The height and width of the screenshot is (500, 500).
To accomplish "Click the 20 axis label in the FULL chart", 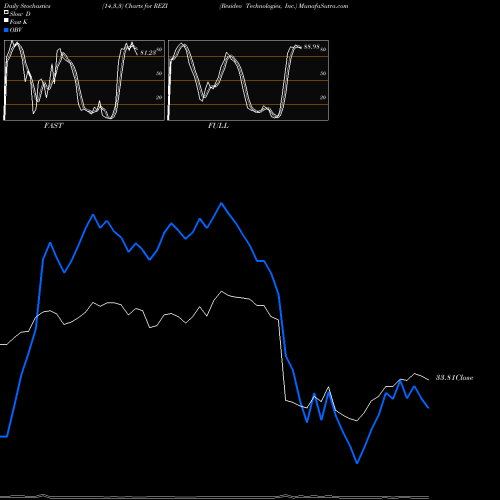I will (323, 97).
